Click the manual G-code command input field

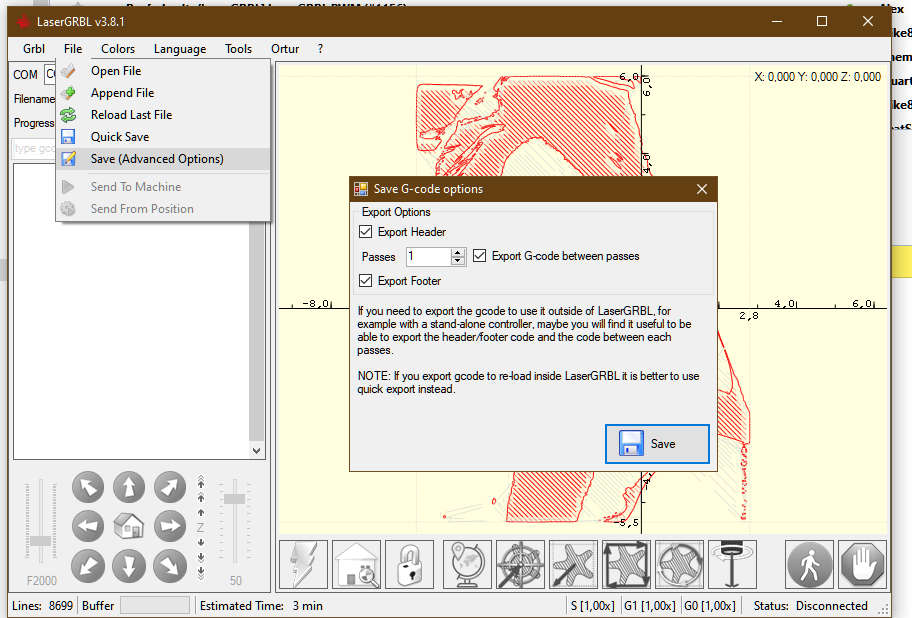(34, 149)
